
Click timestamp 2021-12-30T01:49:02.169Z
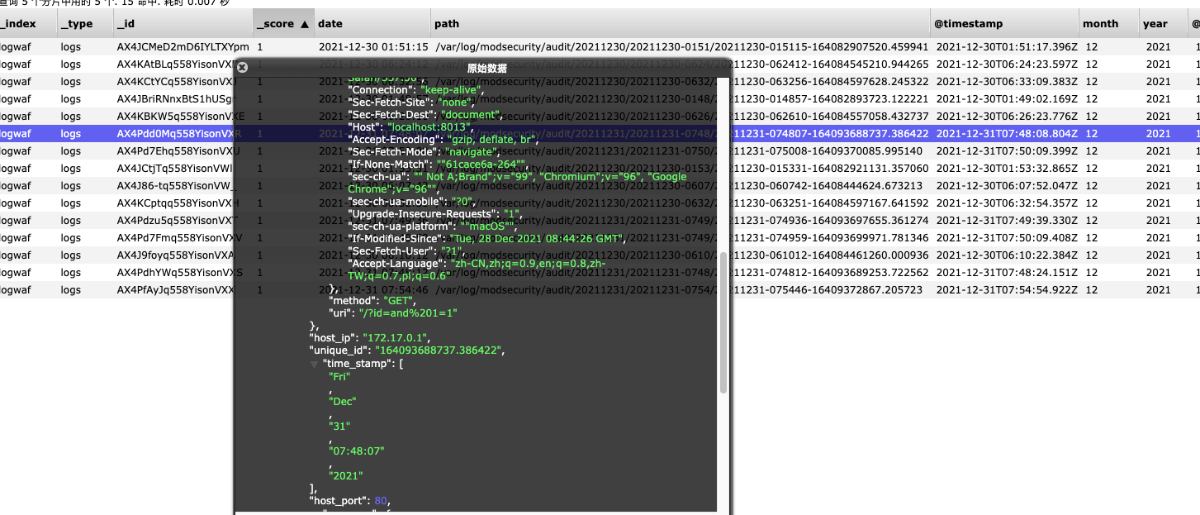1005,99
